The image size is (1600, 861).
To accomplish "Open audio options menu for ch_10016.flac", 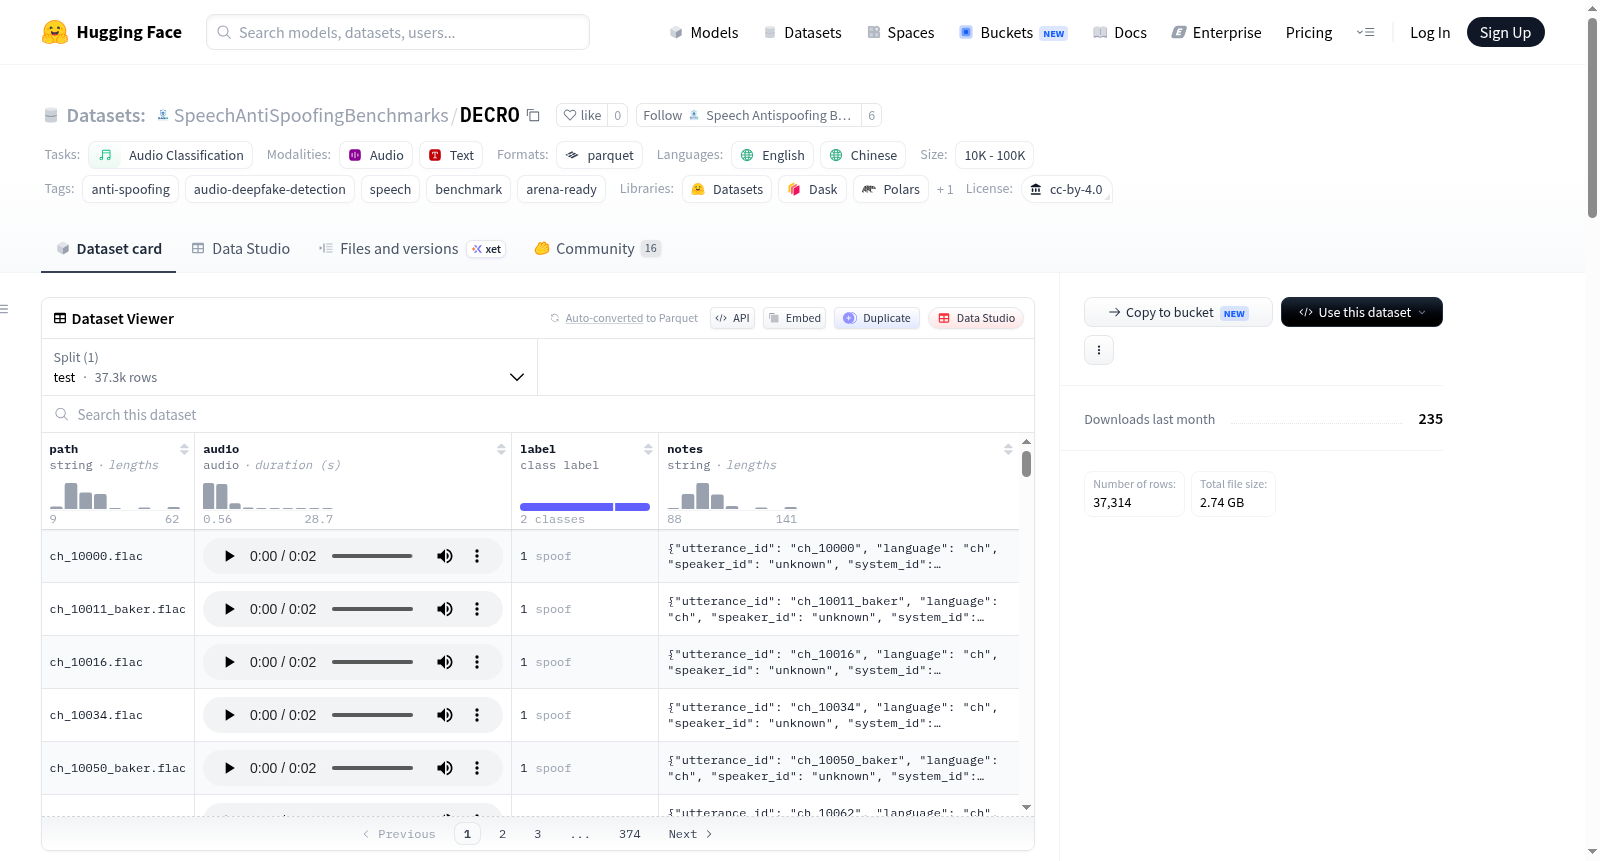I will [x=477, y=662].
